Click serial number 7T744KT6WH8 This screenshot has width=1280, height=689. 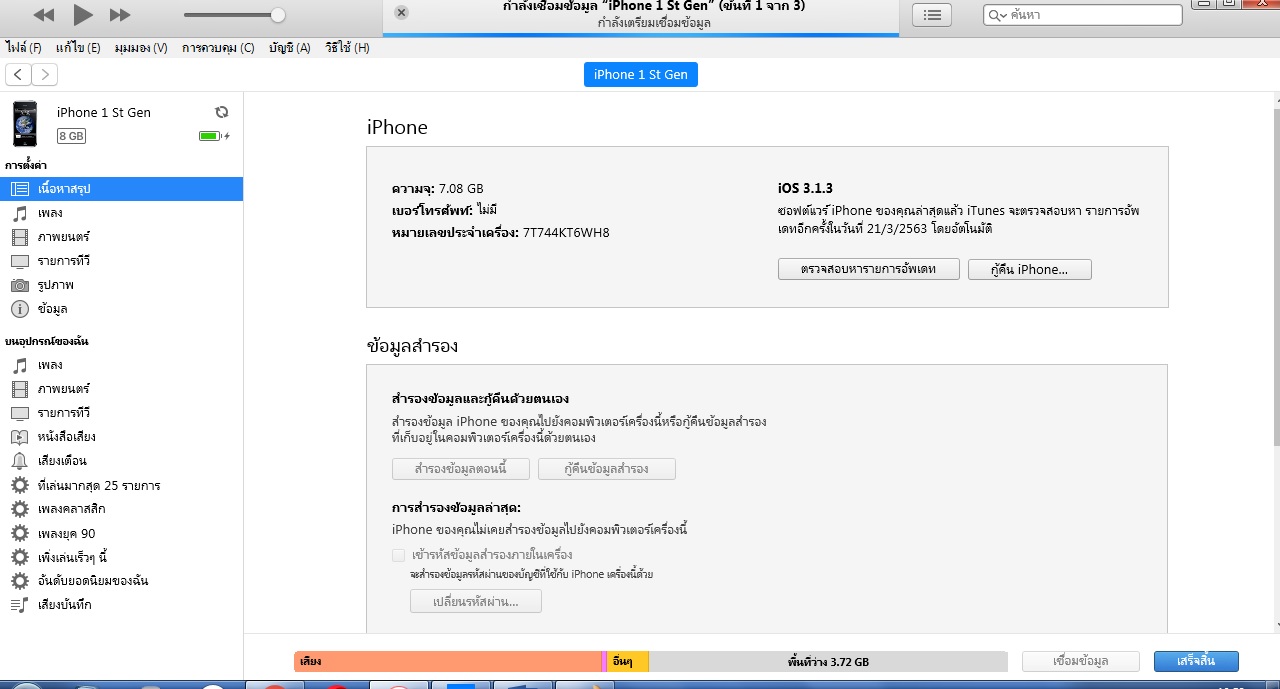tap(566, 233)
